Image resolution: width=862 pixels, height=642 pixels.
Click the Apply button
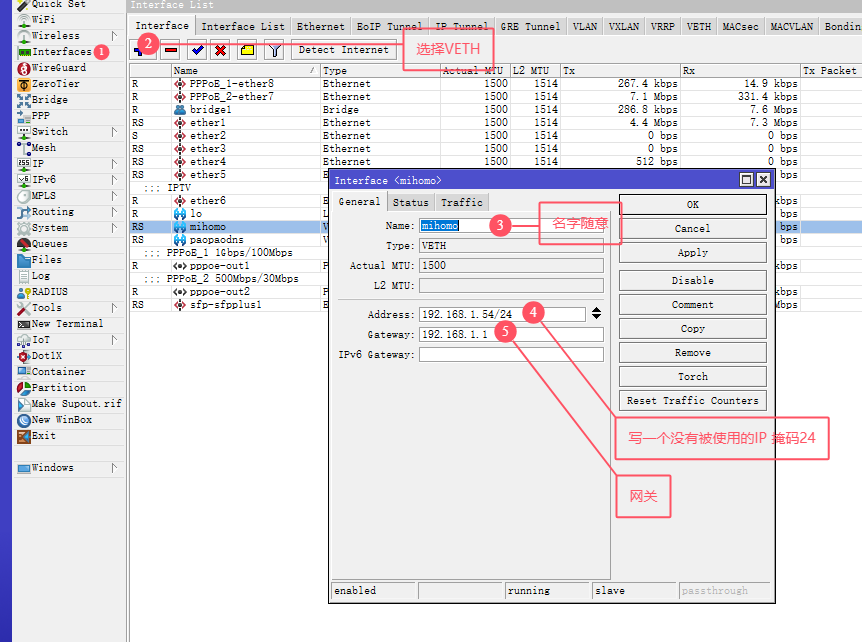[693, 252]
